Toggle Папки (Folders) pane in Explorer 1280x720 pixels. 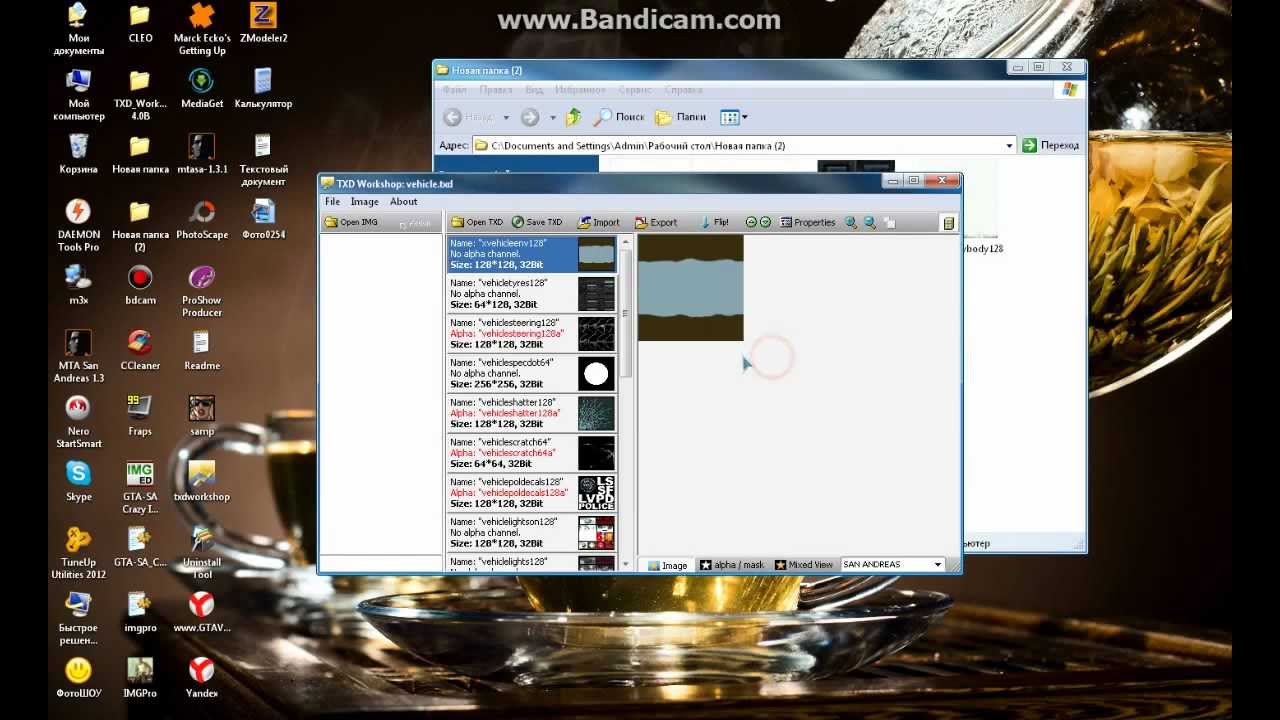tap(680, 117)
